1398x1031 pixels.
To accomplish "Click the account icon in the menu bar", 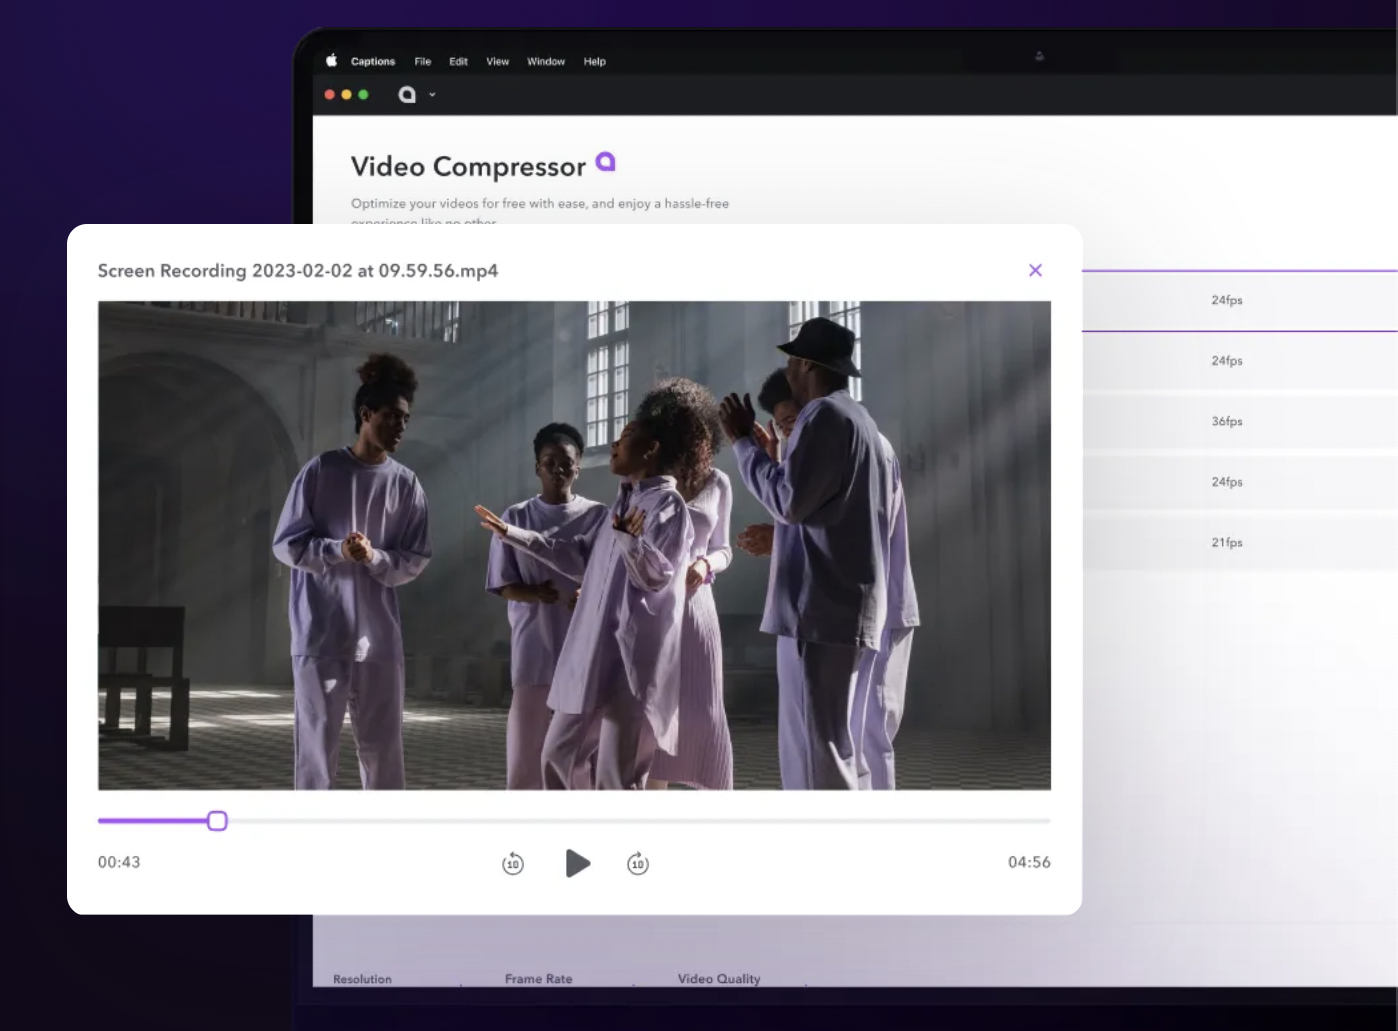I will pyautogui.click(x=1039, y=57).
